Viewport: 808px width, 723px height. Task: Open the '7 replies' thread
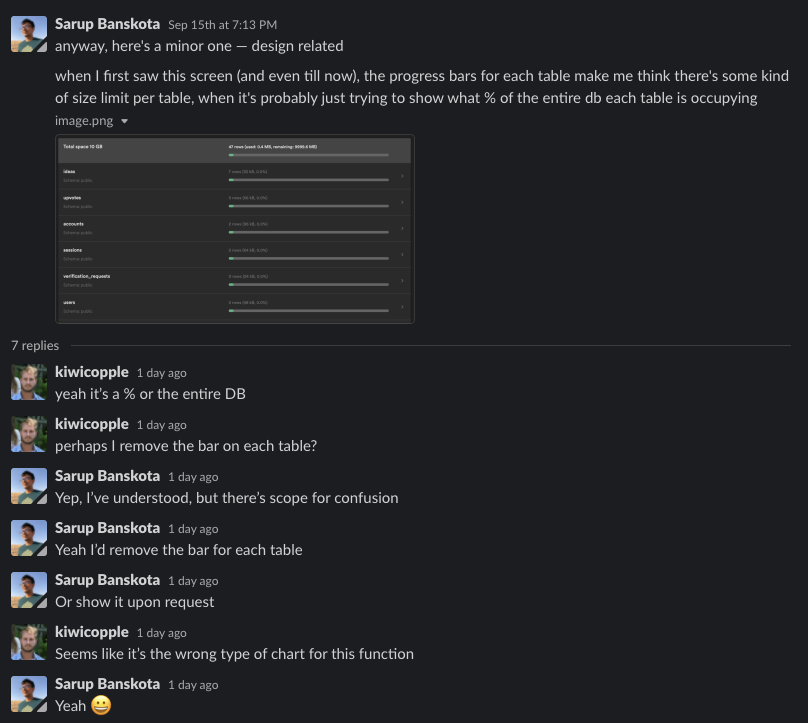(x=35, y=345)
